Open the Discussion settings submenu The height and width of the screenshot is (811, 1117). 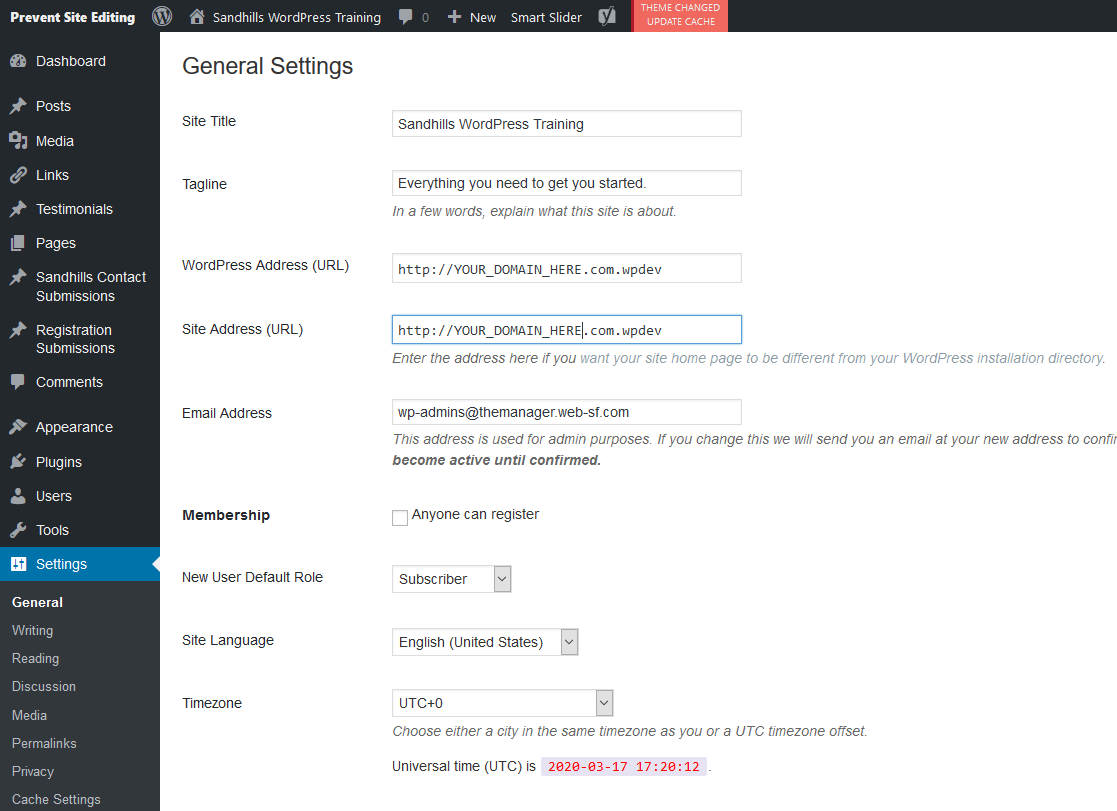click(43, 686)
